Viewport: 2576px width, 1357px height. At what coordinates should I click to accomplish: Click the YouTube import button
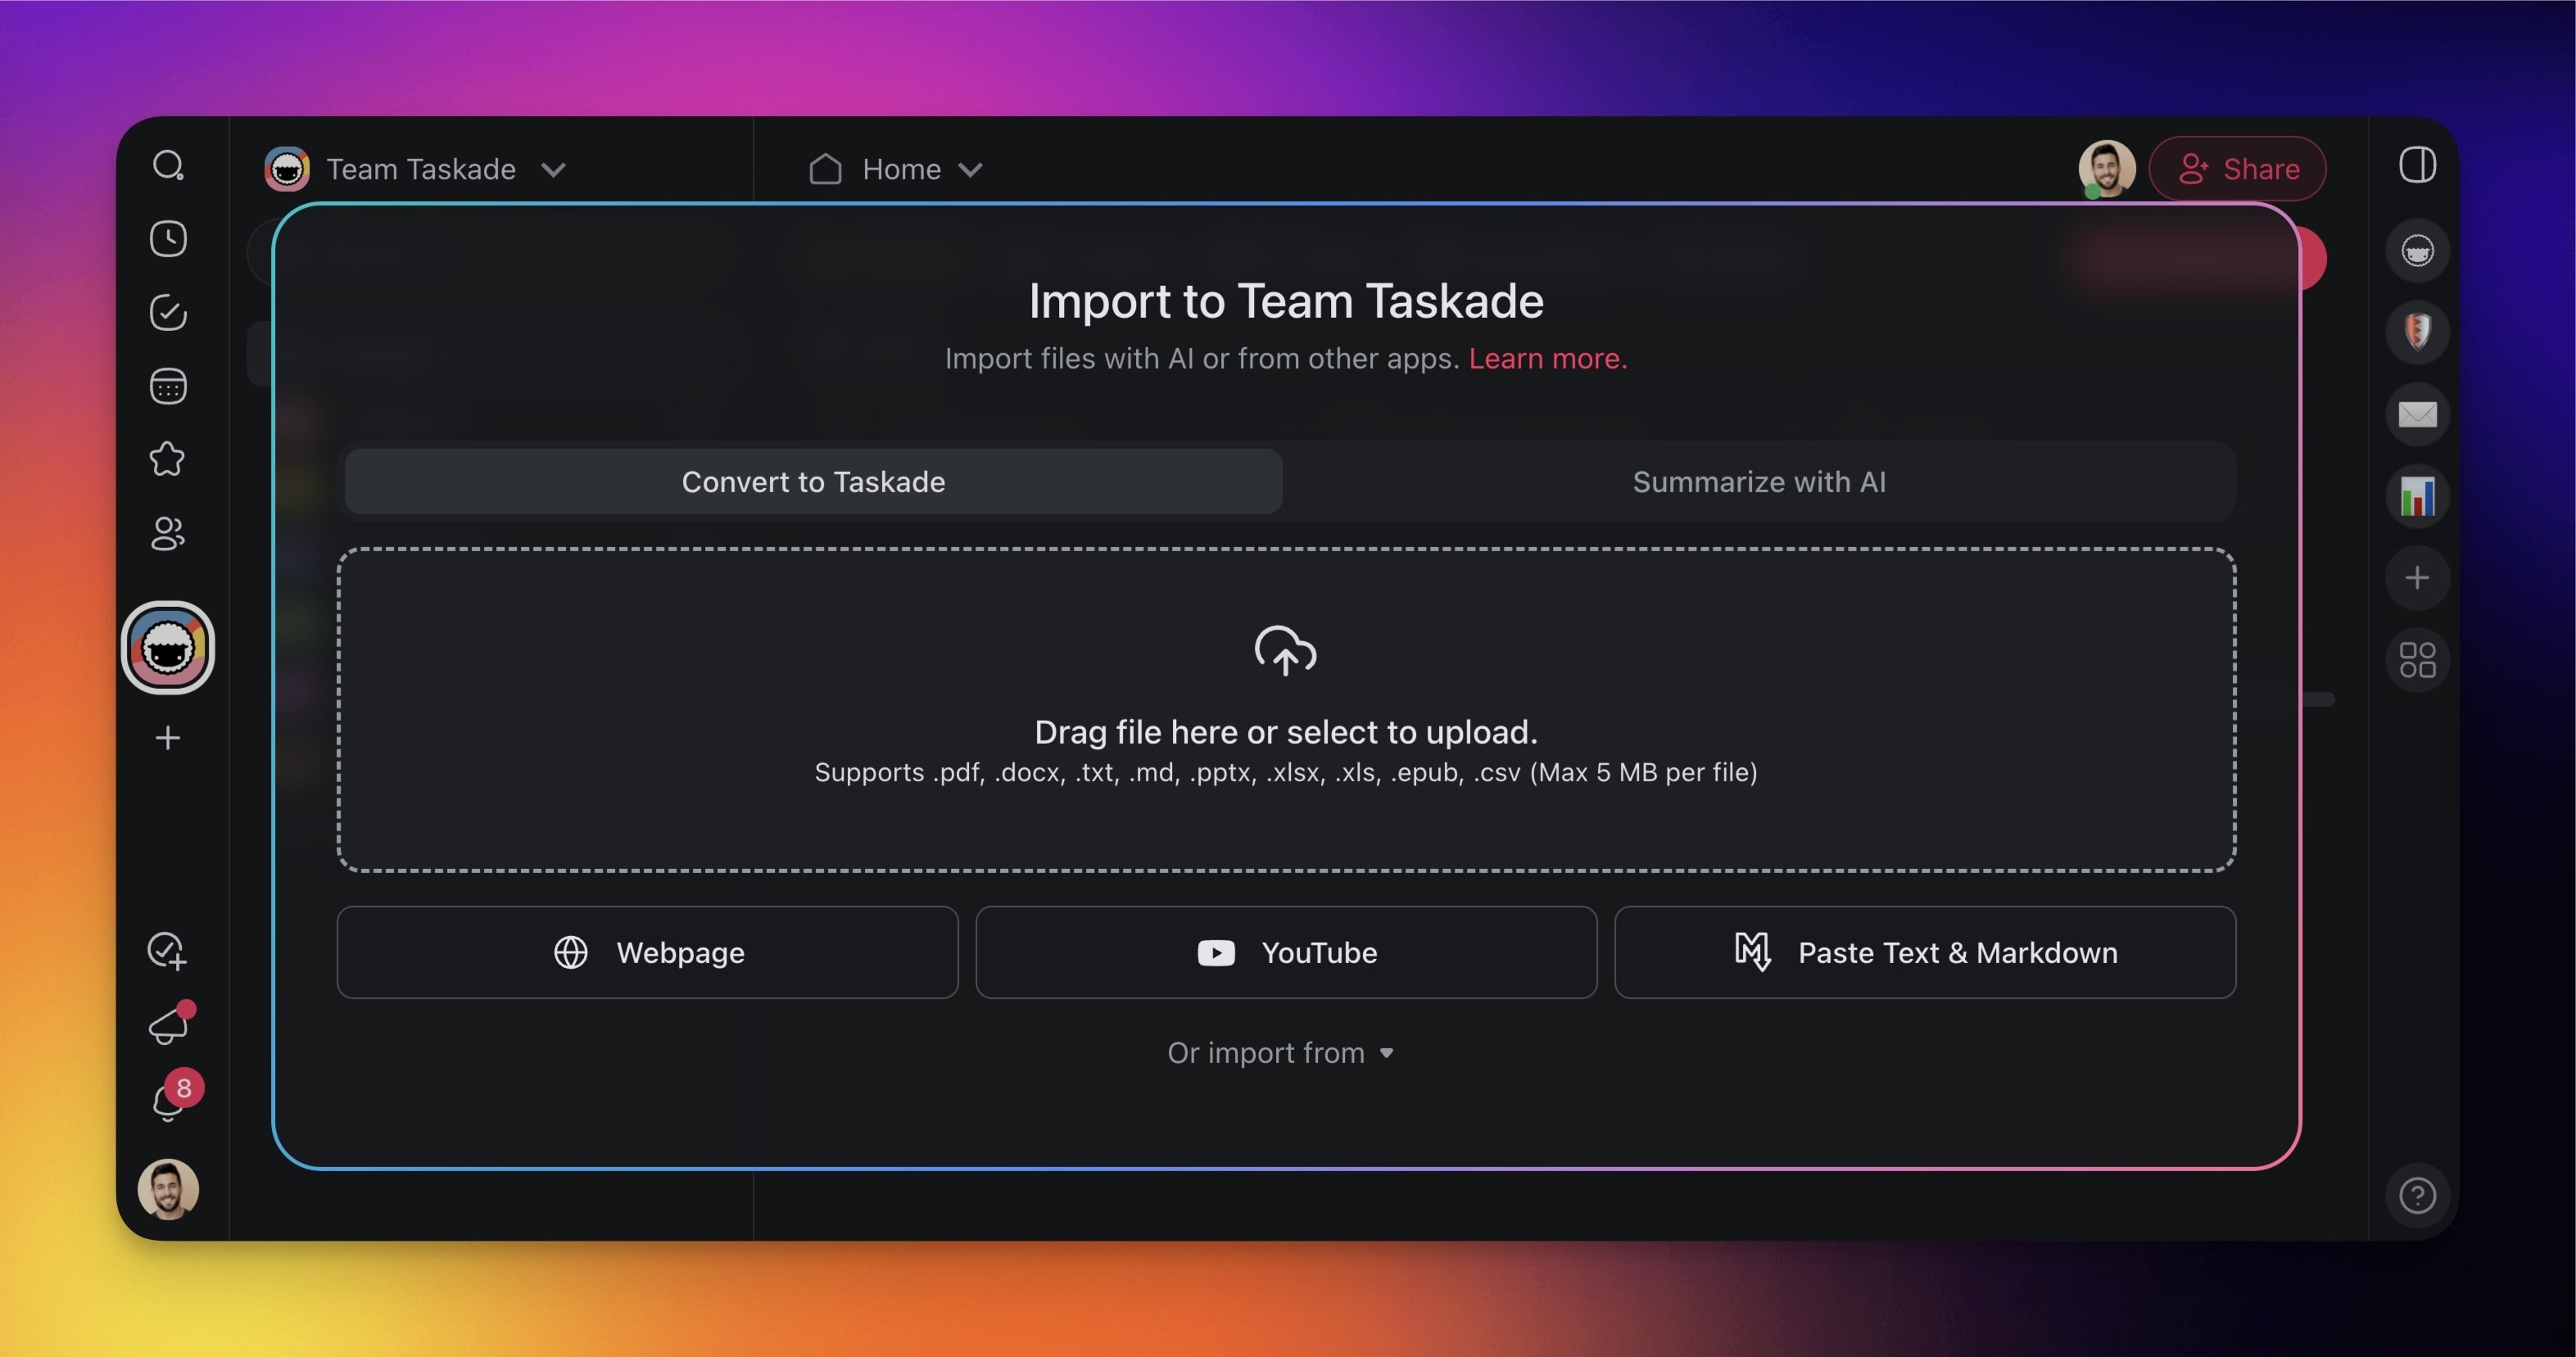point(1286,952)
